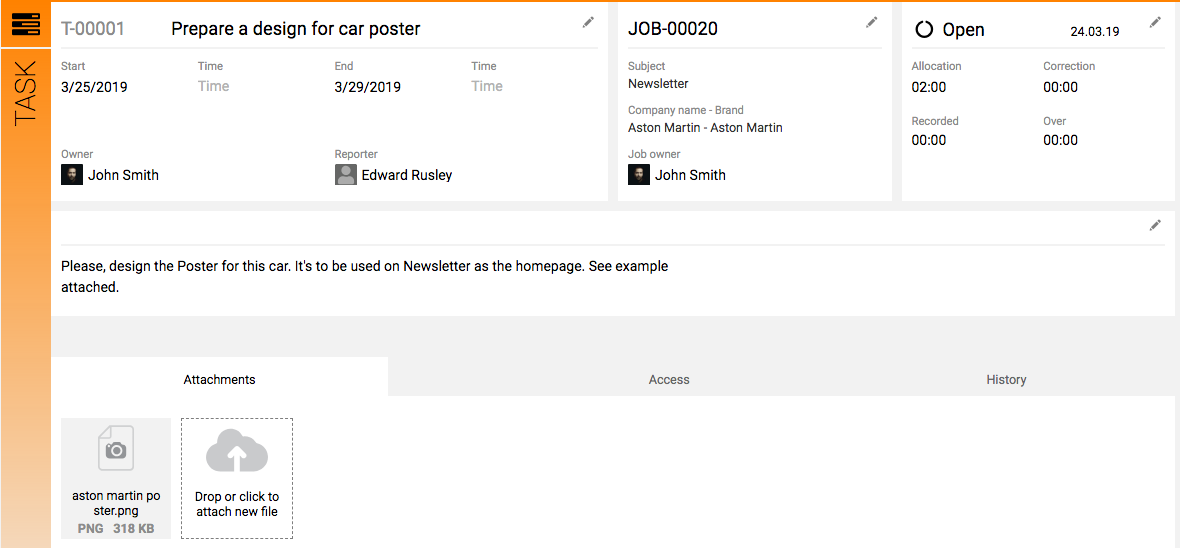Click the Open status circle icon
This screenshot has width=1180, height=548.
click(923, 29)
